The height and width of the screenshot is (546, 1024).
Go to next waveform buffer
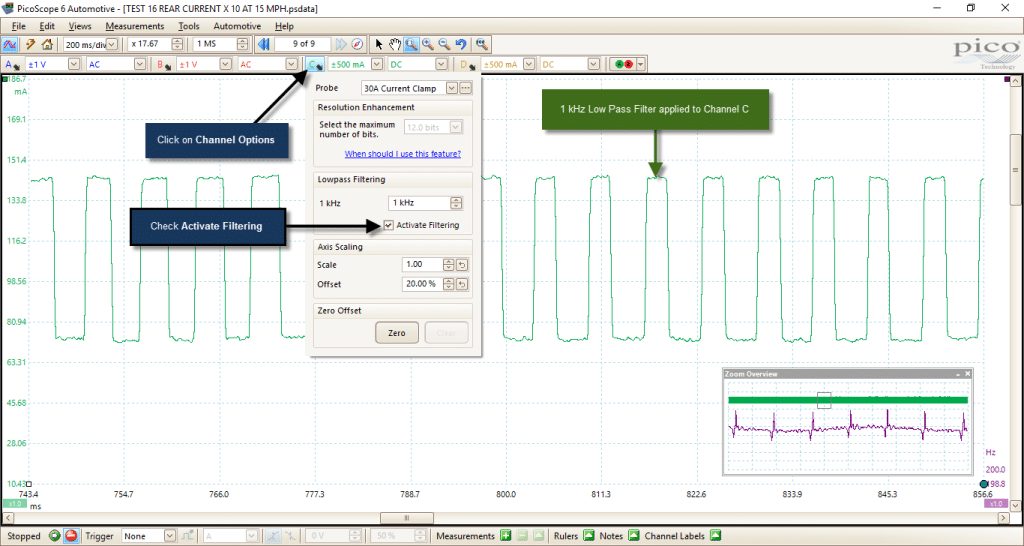(x=341, y=44)
